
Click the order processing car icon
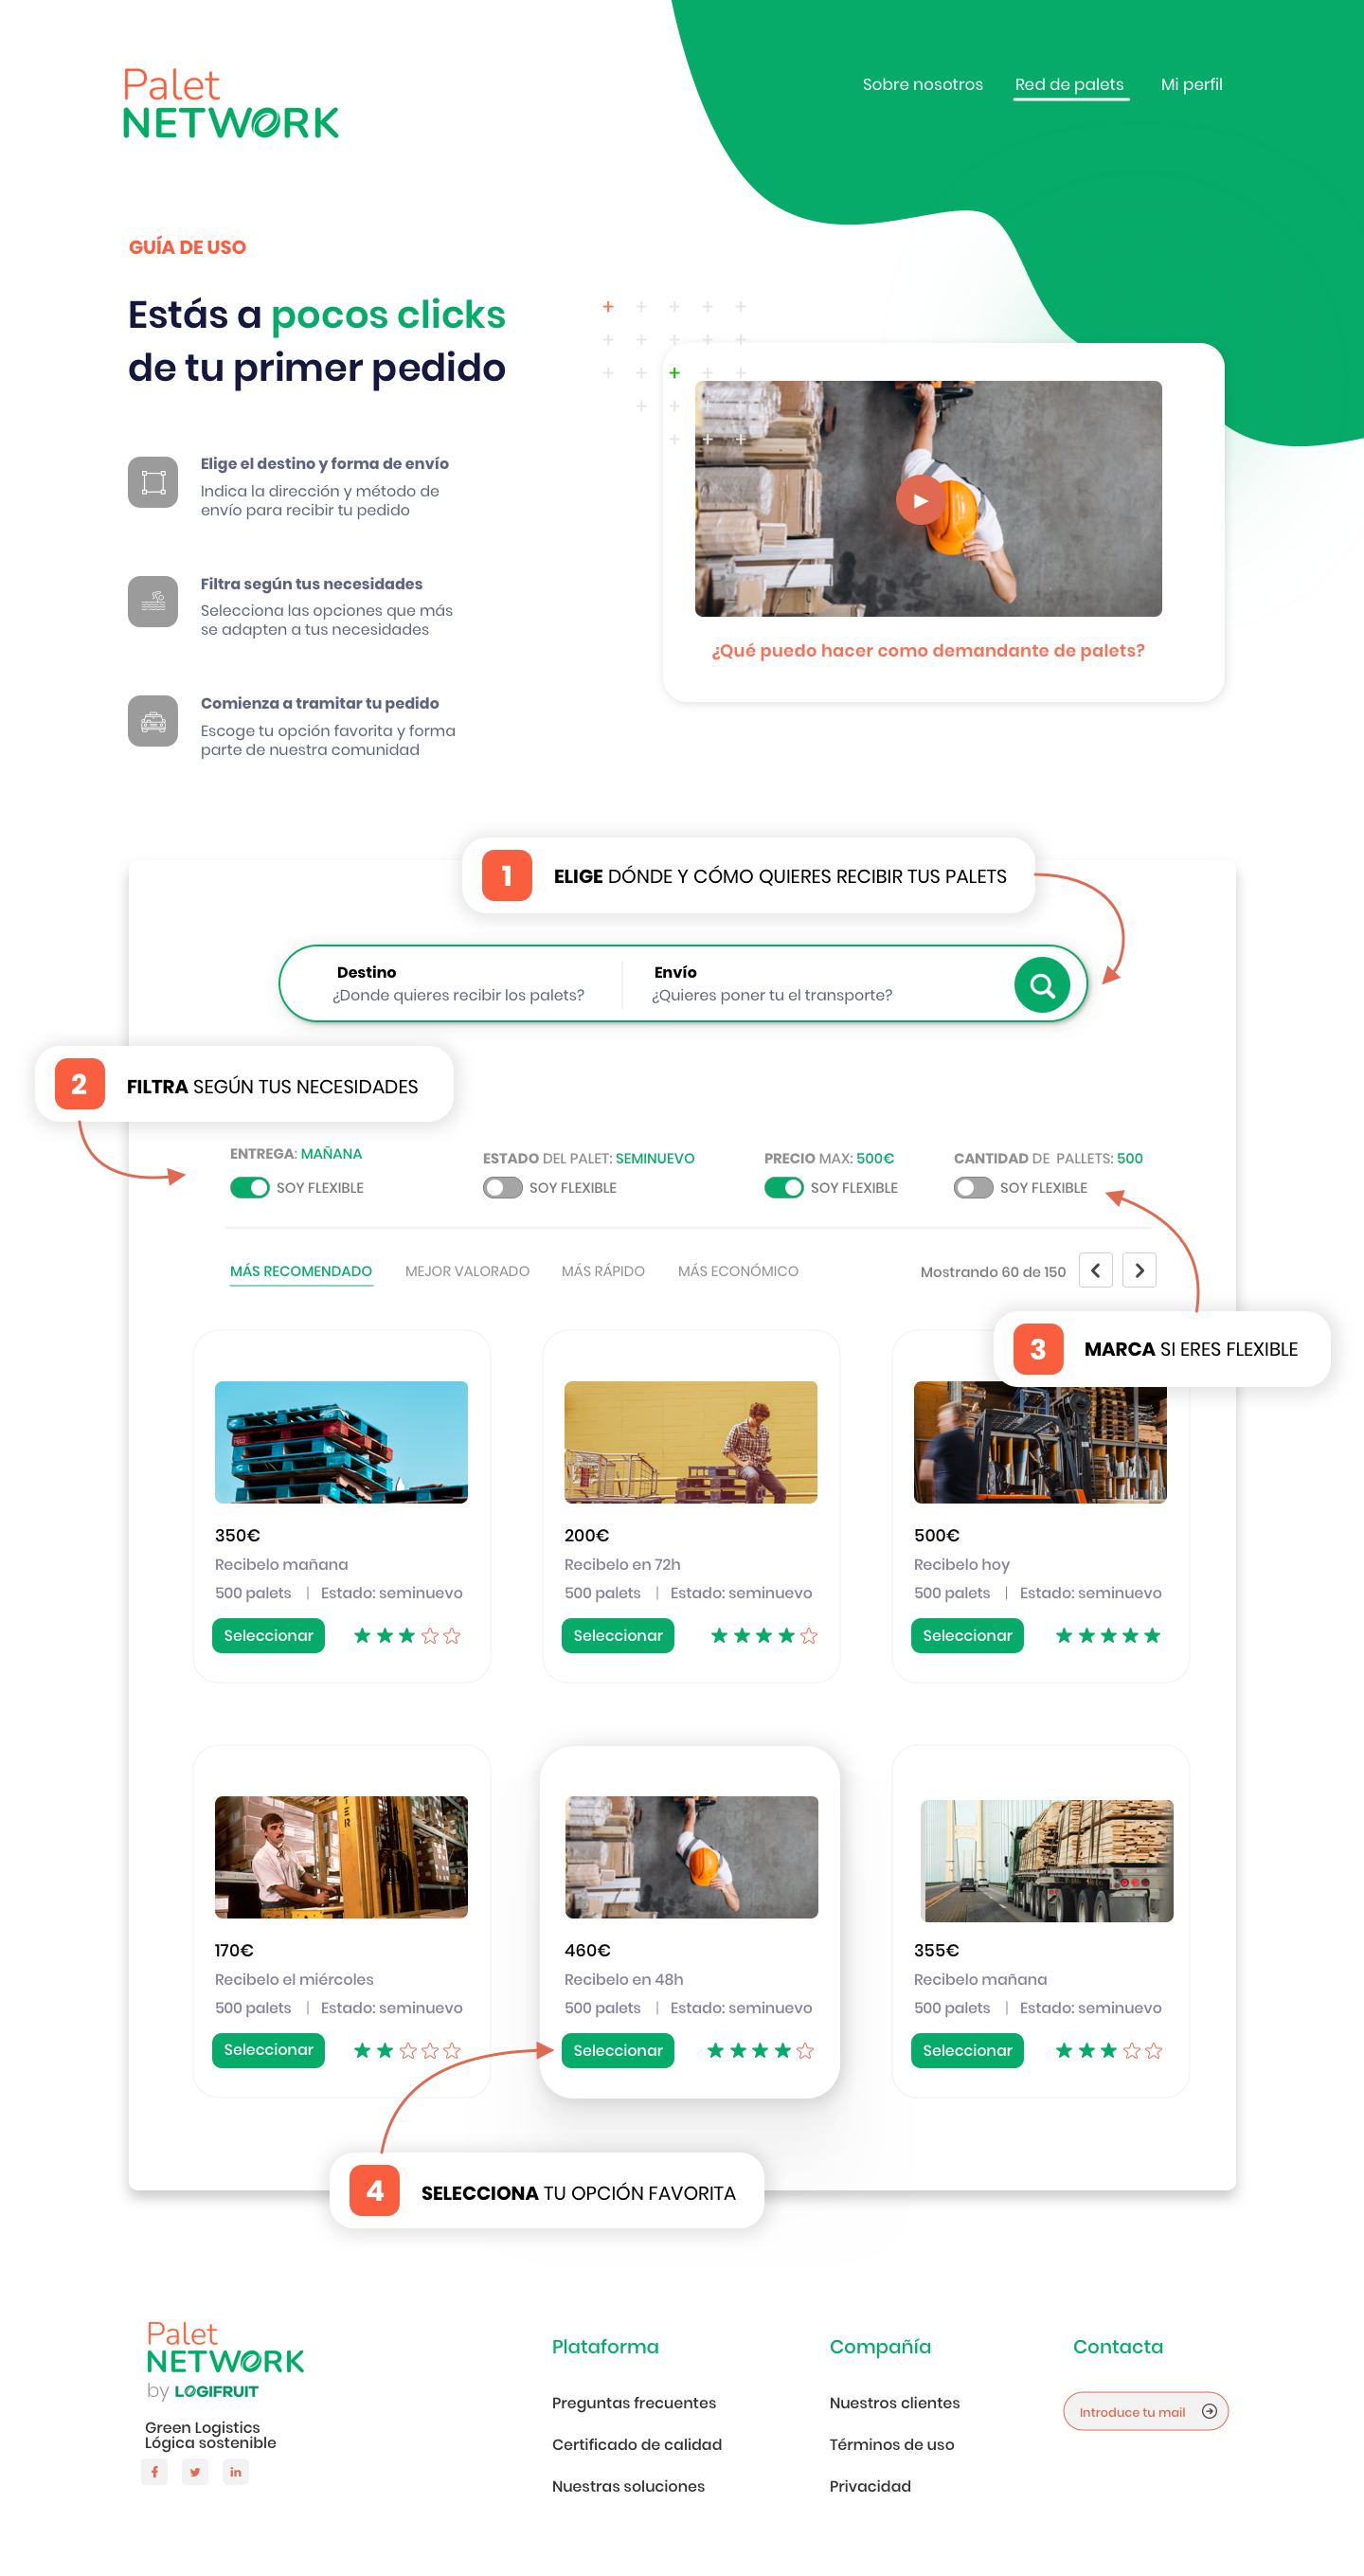pos(153,721)
